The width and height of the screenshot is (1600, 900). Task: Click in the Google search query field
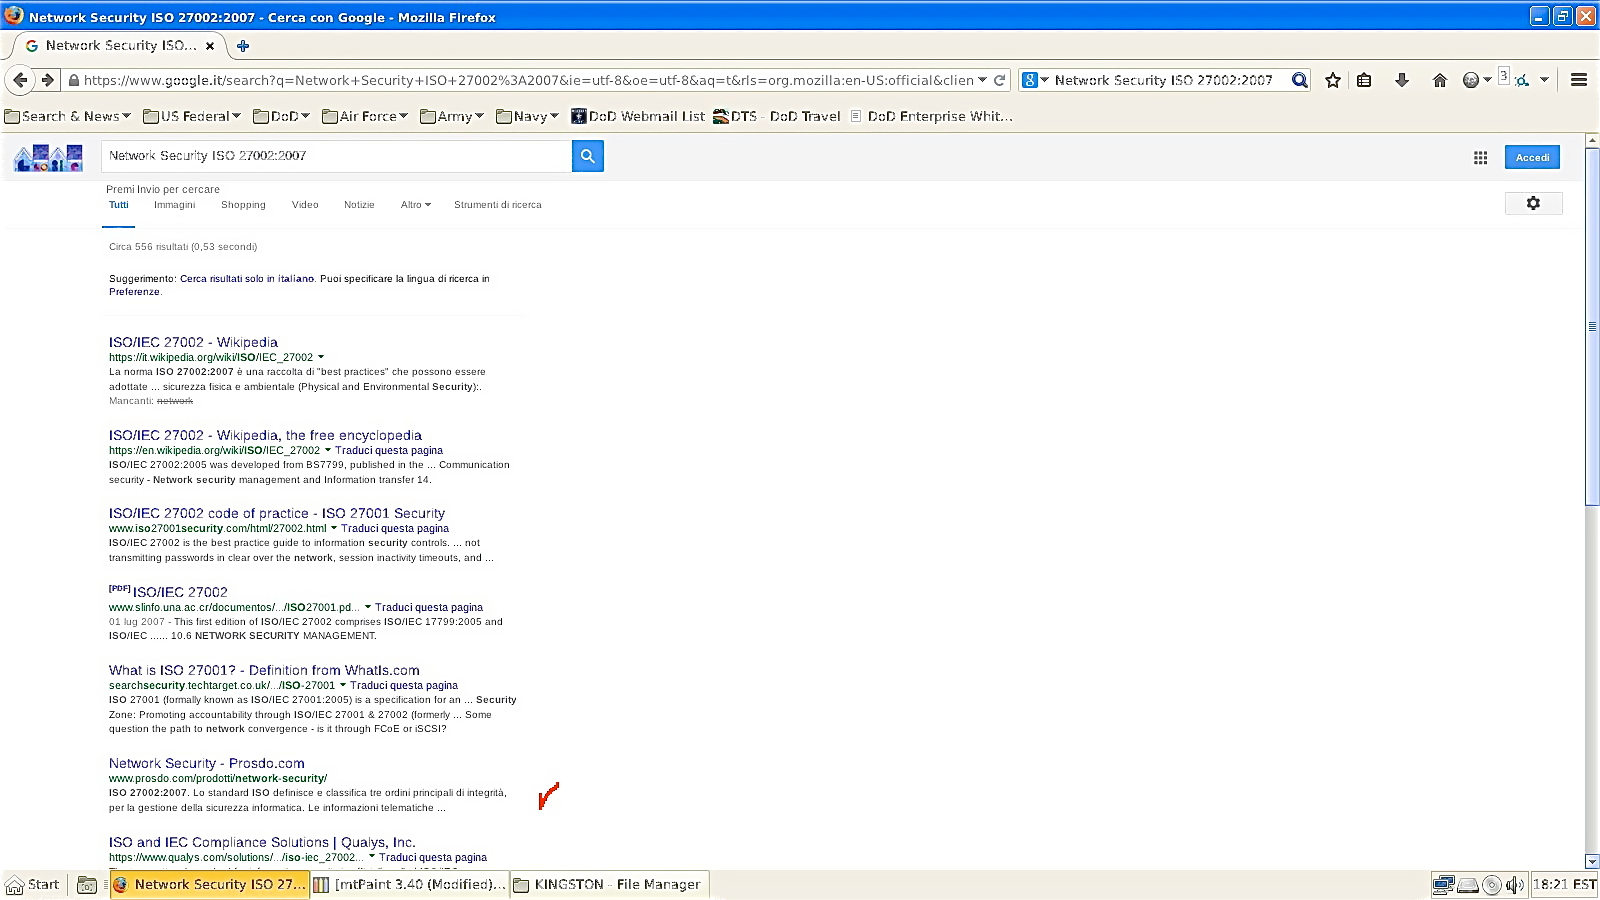point(336,156)
